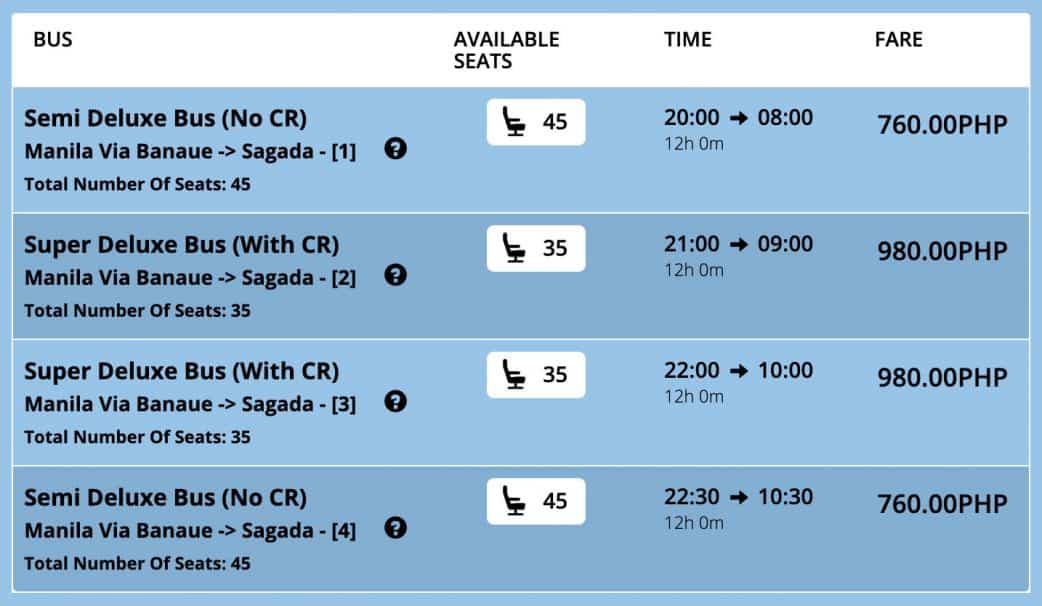Click the TIME column header
Screen dimensions: 1042x606
[687, 40]
